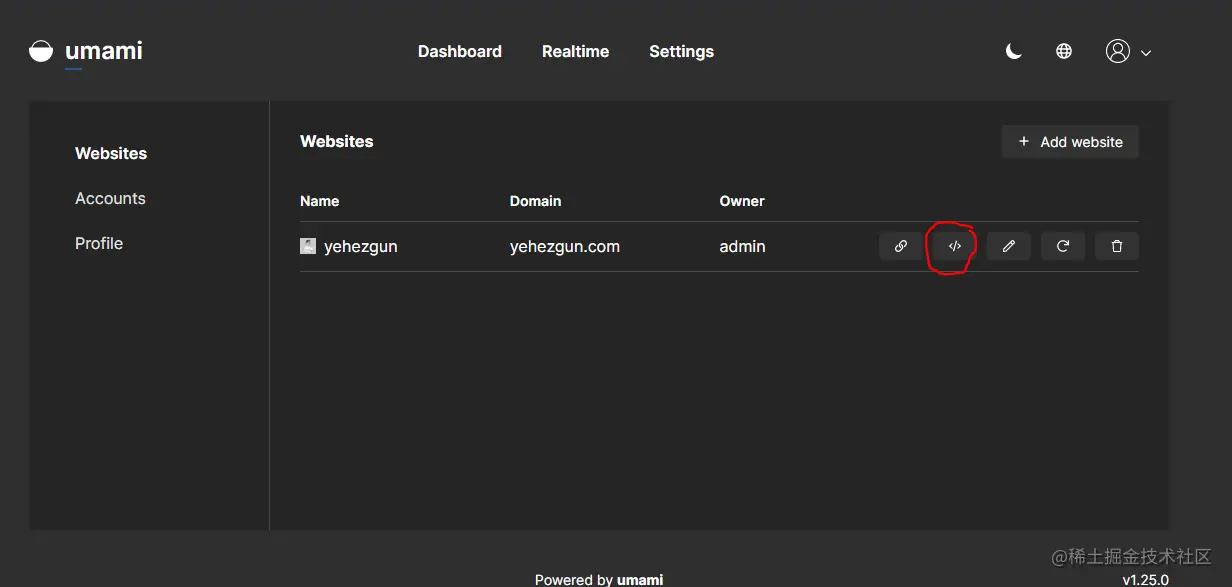Click the small favicon thumbnail beside yehezgun
Viewport: 1232px width, 587px height.
(308, 245)
